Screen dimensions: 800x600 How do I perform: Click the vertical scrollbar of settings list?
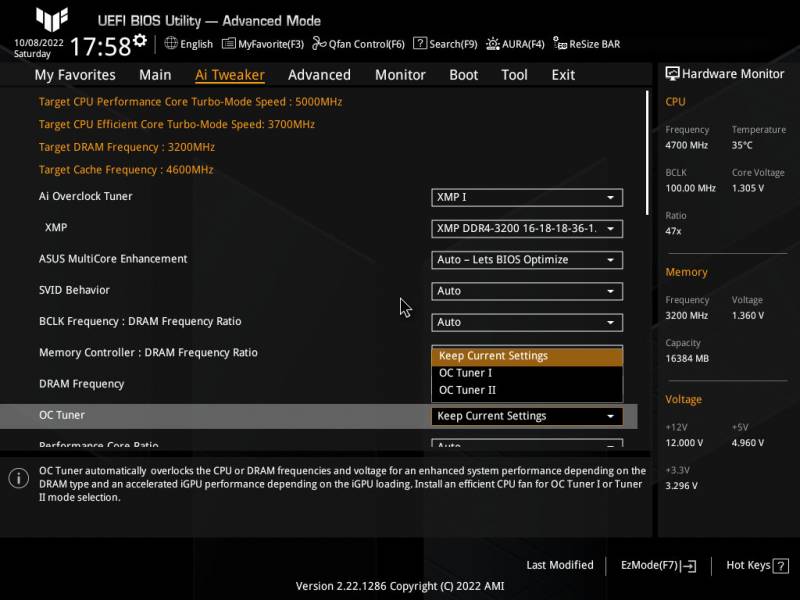coord(647,153)
